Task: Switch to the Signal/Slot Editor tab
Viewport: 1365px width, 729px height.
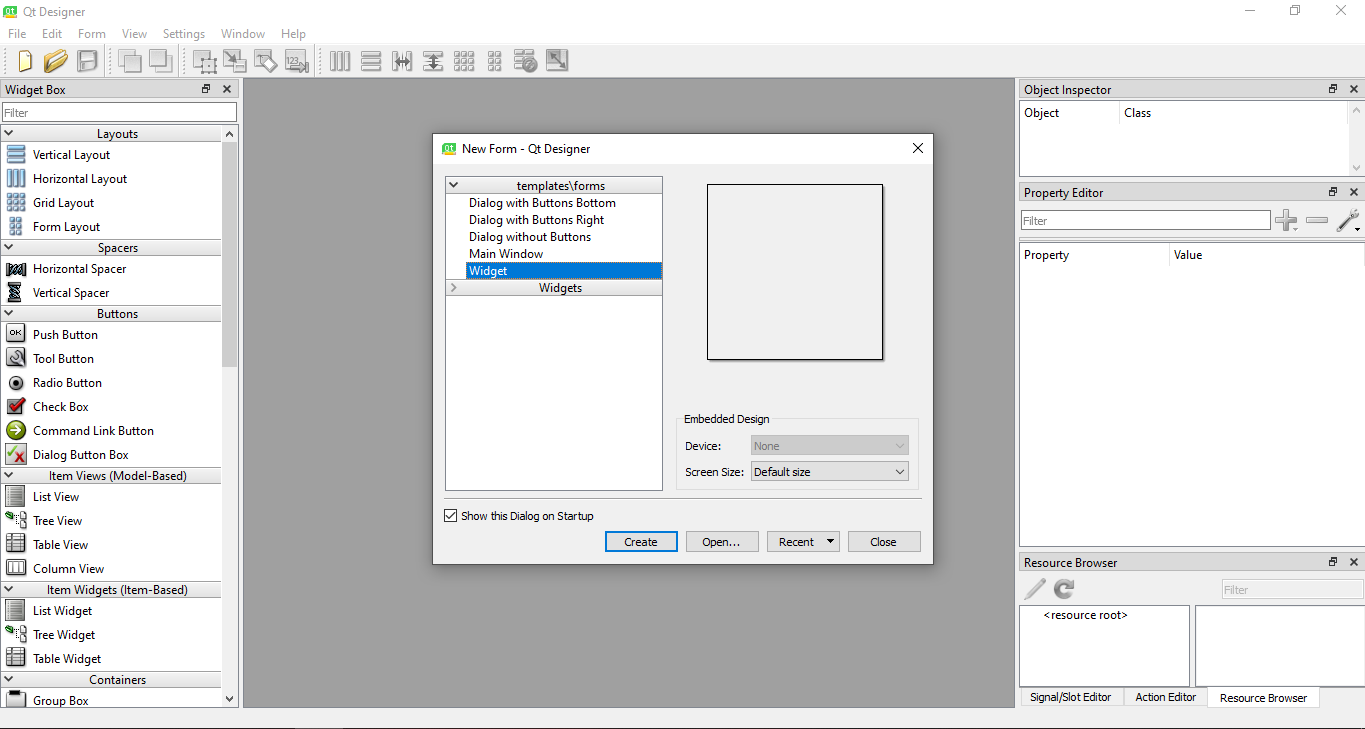Action: 1071,697
